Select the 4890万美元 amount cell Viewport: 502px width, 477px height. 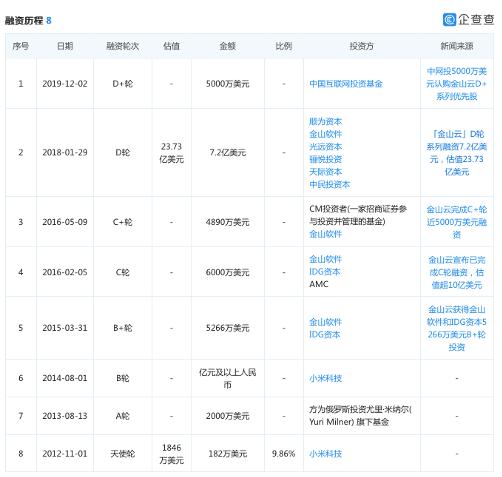[x=228, y=222]
